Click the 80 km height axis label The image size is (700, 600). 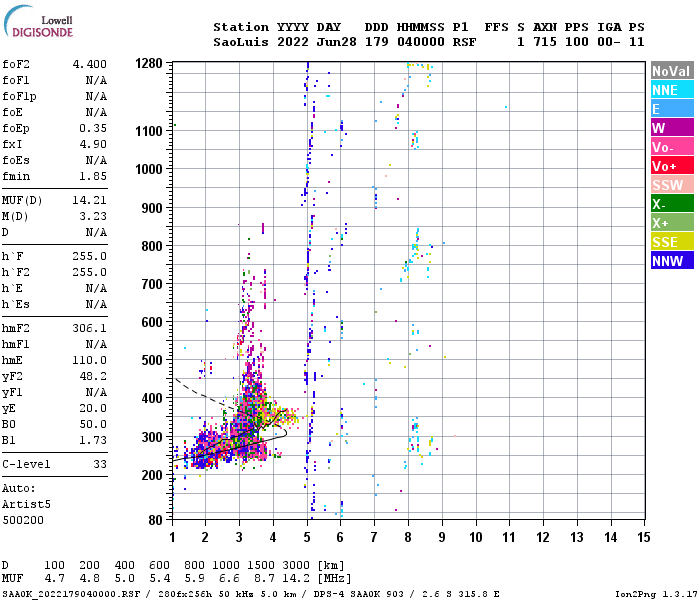[155, 520]
